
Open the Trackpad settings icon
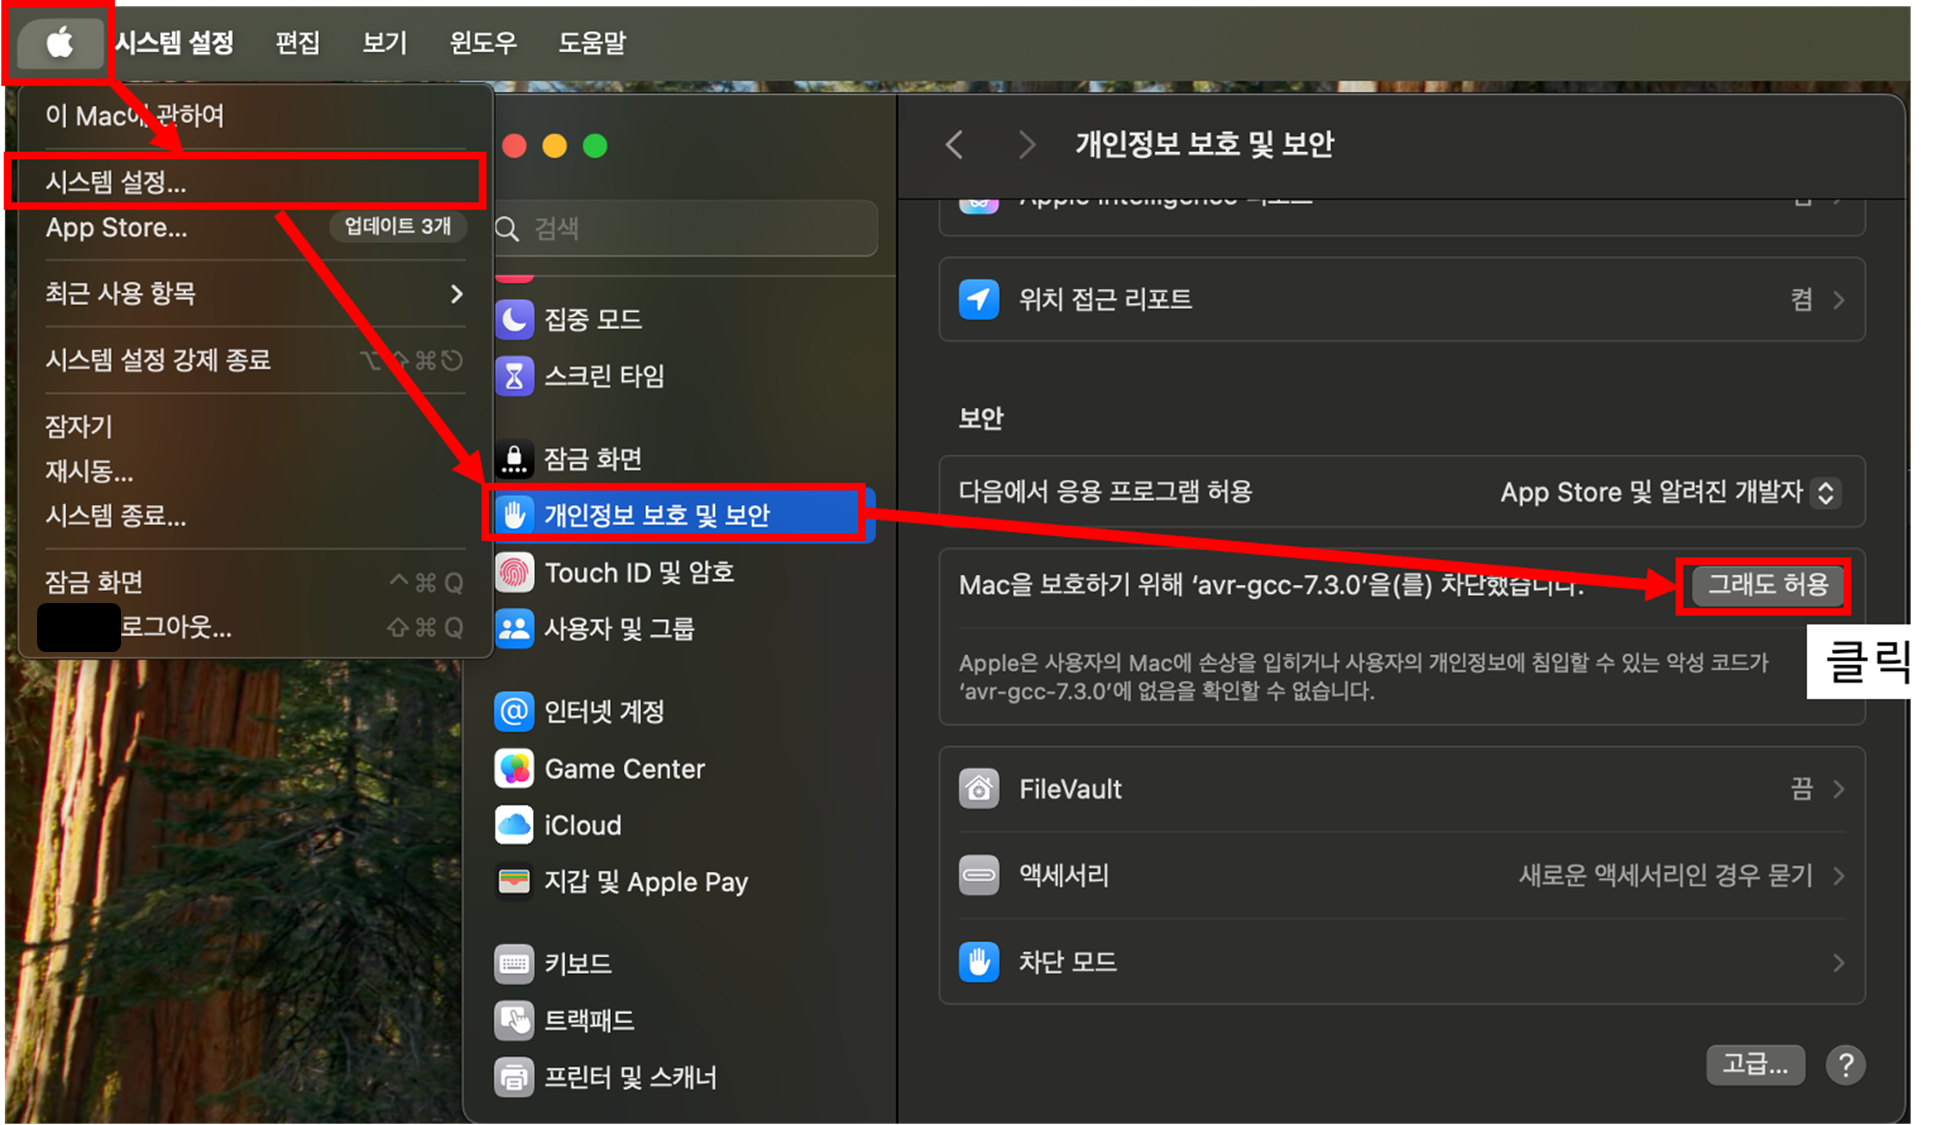[x=514, y=1020]
